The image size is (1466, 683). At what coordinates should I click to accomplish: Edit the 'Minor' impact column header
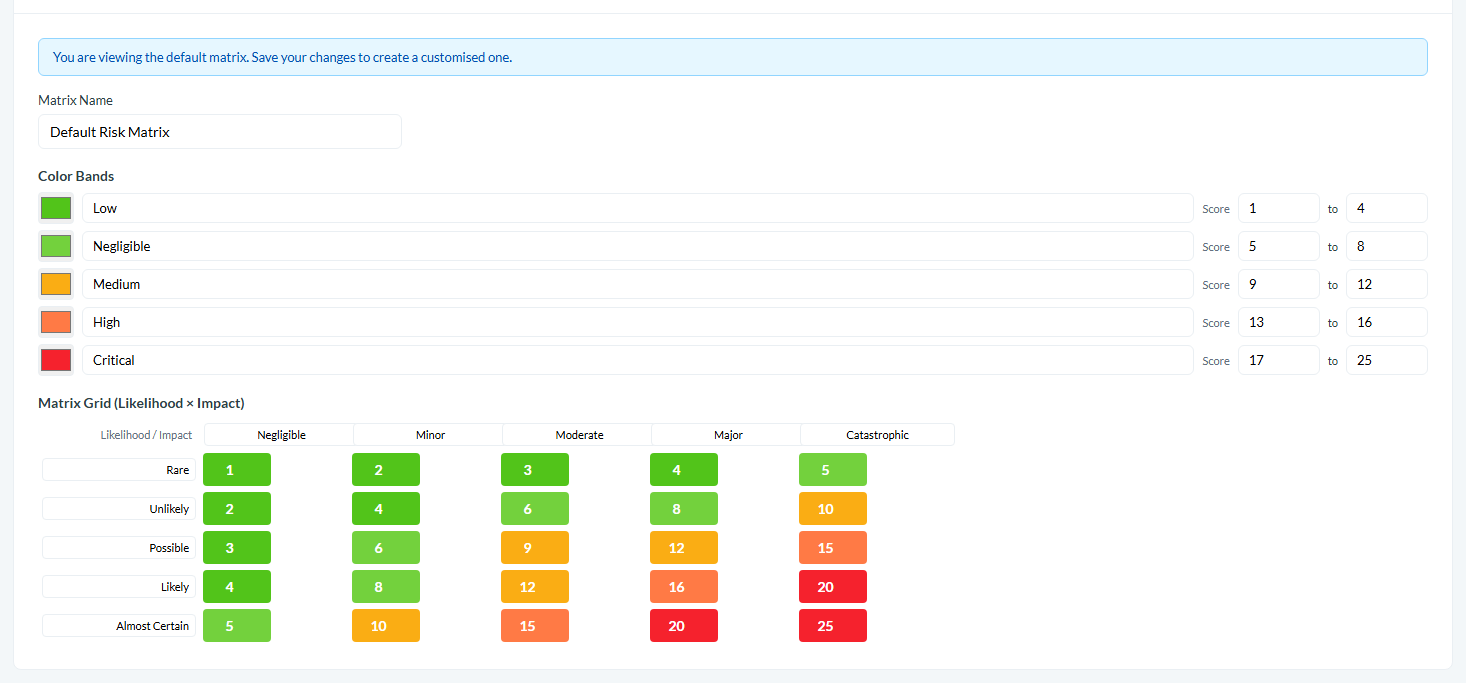click(x=429, y=435)
